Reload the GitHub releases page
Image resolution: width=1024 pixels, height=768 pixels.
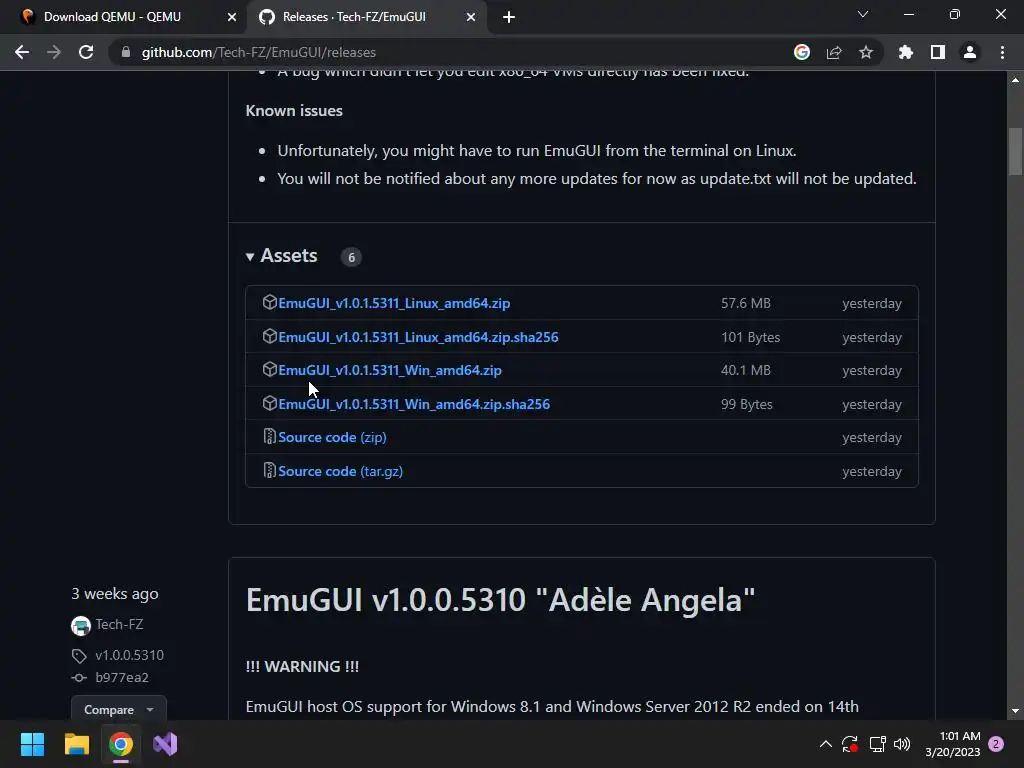[x=86, y=52]
